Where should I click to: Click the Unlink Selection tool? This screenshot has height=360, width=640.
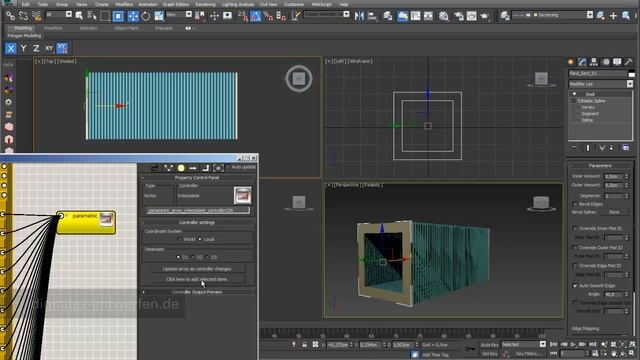[x=23, y=16]
